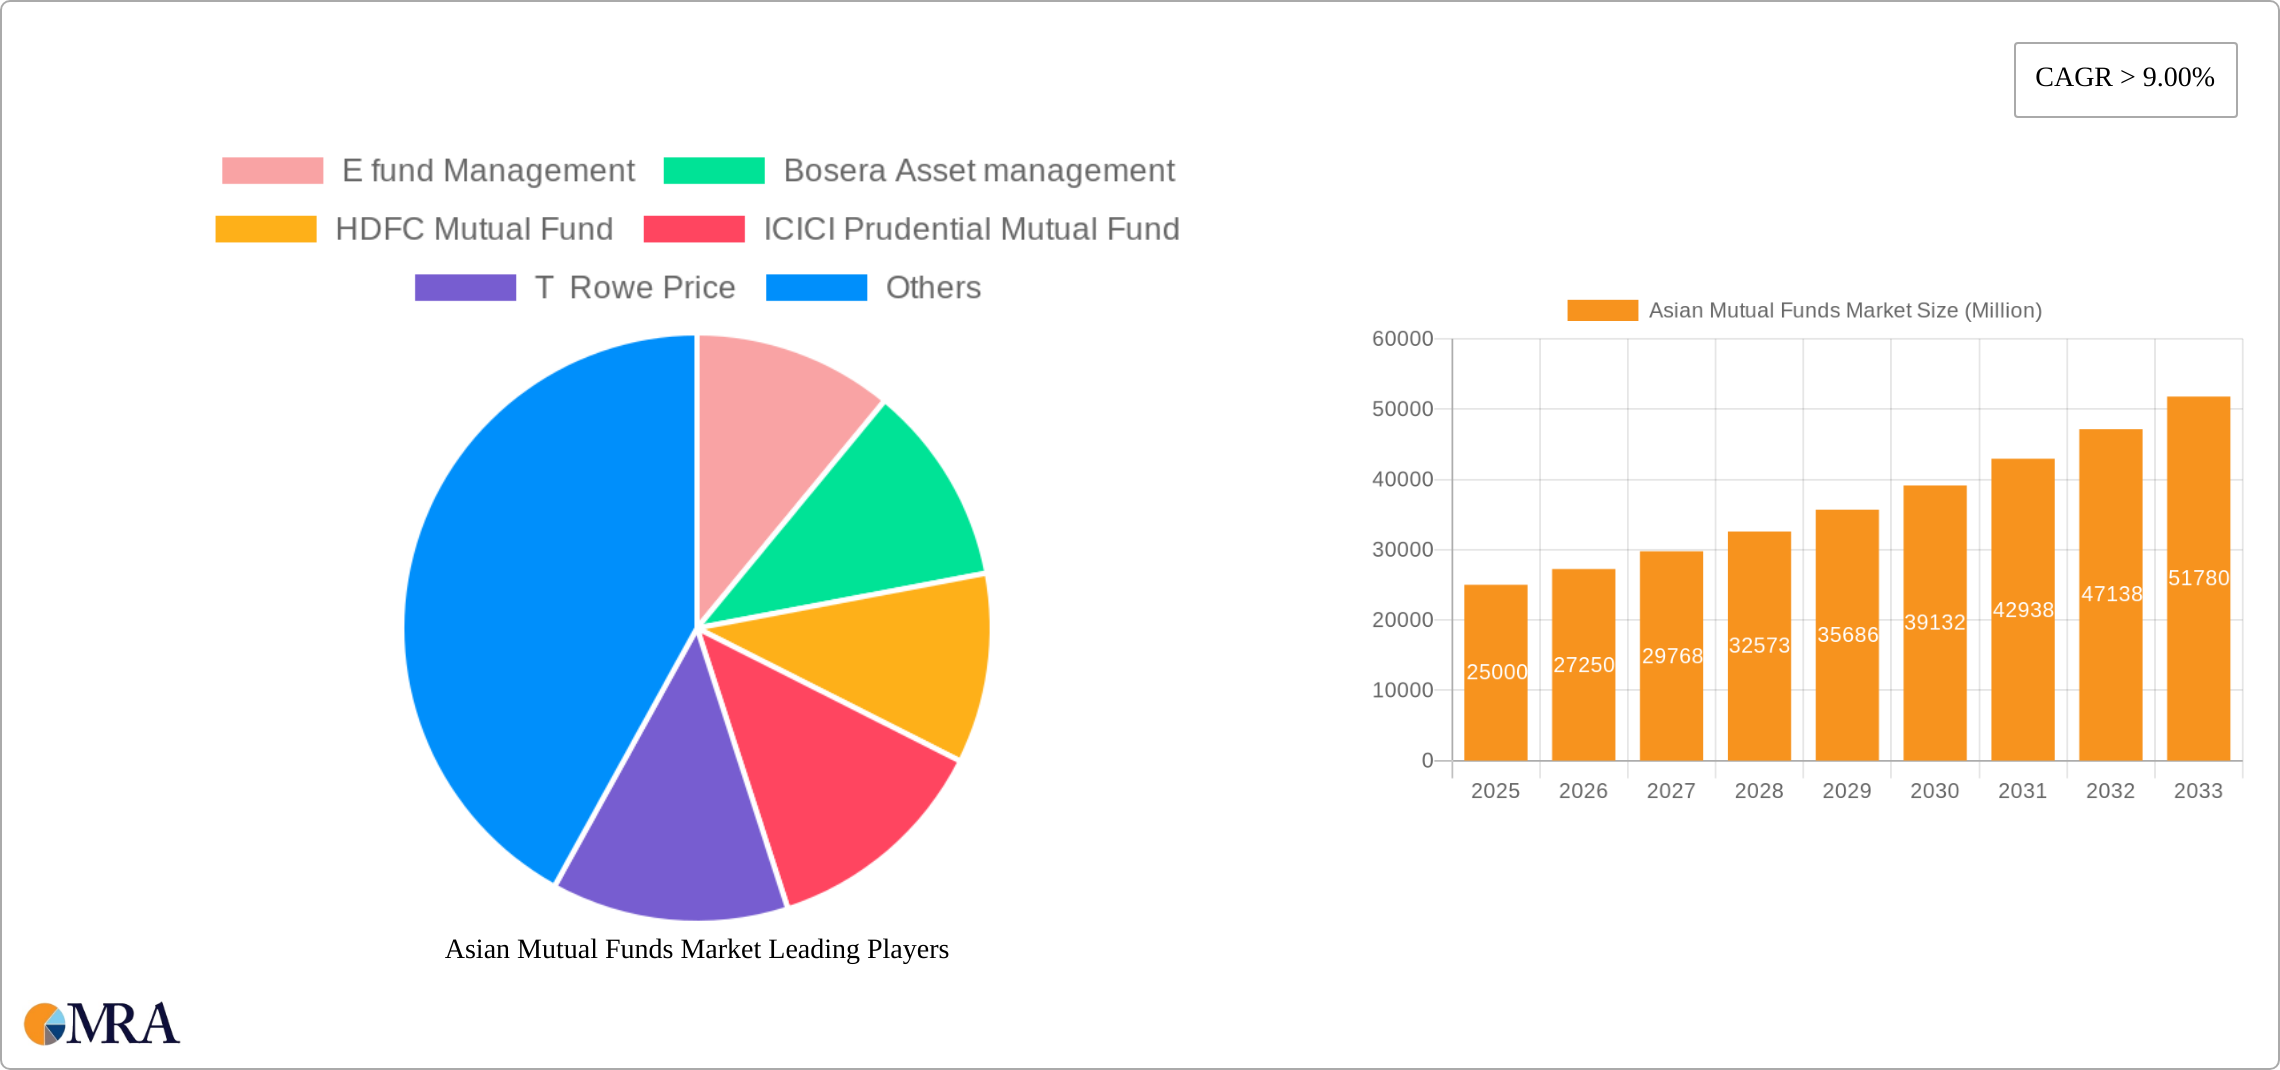The width and height of the screenshot is (2280, 1070).
Task: Click the 30000 y-axis label
Action: 1402,550
